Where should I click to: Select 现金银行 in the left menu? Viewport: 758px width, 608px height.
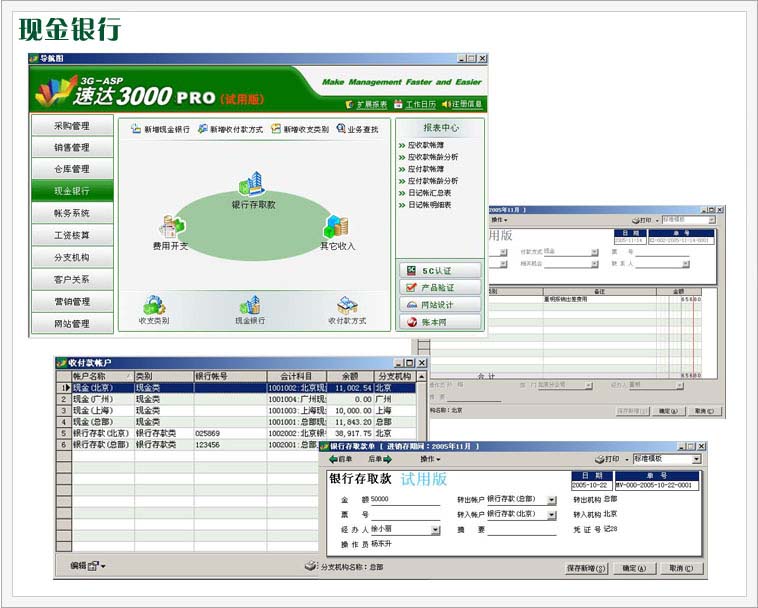coord(72,191)
